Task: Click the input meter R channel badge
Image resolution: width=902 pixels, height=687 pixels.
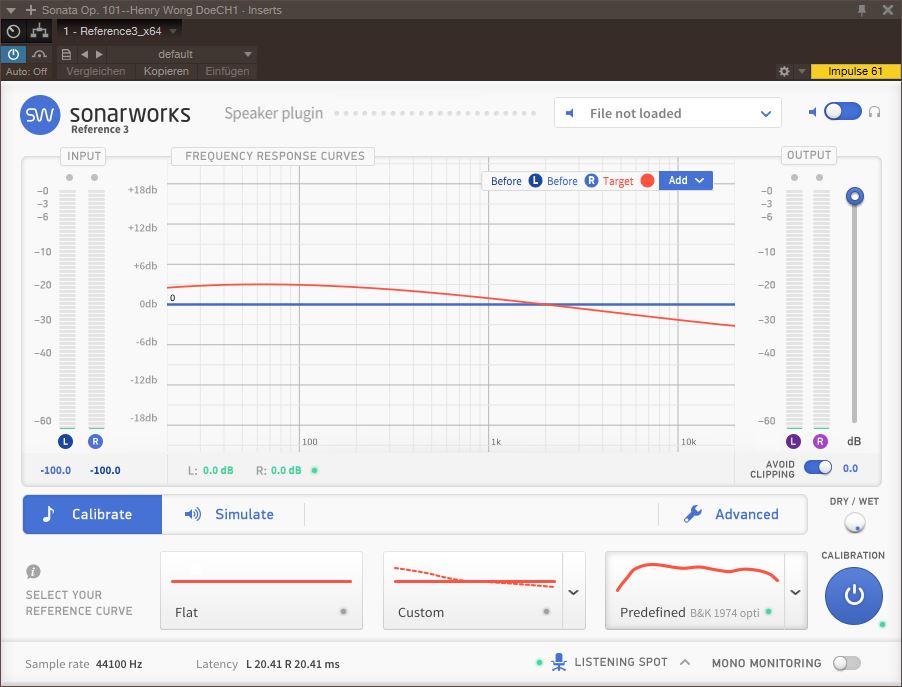Action: point(95,441)
